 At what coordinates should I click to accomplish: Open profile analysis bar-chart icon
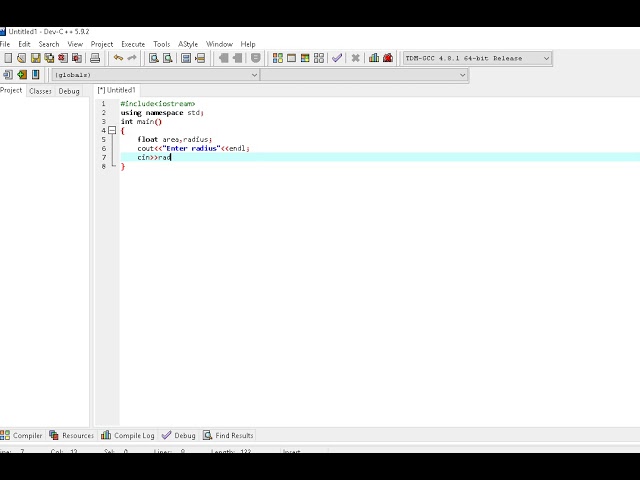click(x=374, y=58)
